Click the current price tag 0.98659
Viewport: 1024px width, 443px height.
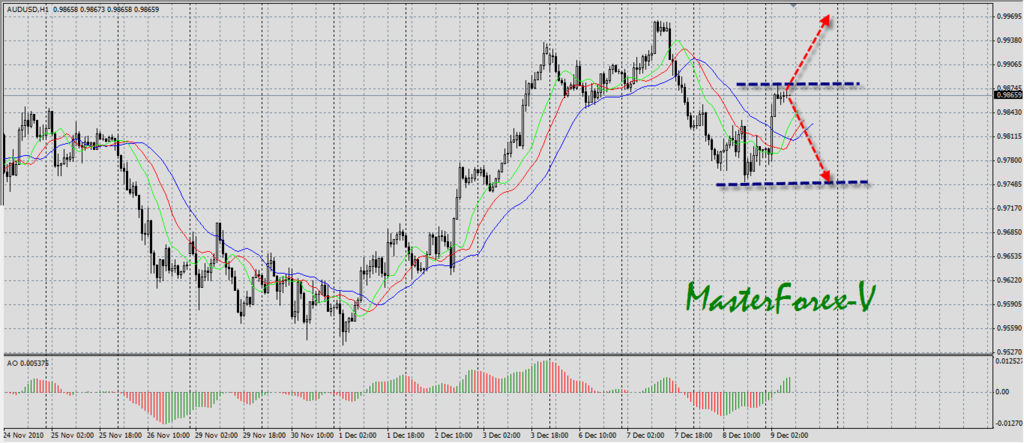1006,94
